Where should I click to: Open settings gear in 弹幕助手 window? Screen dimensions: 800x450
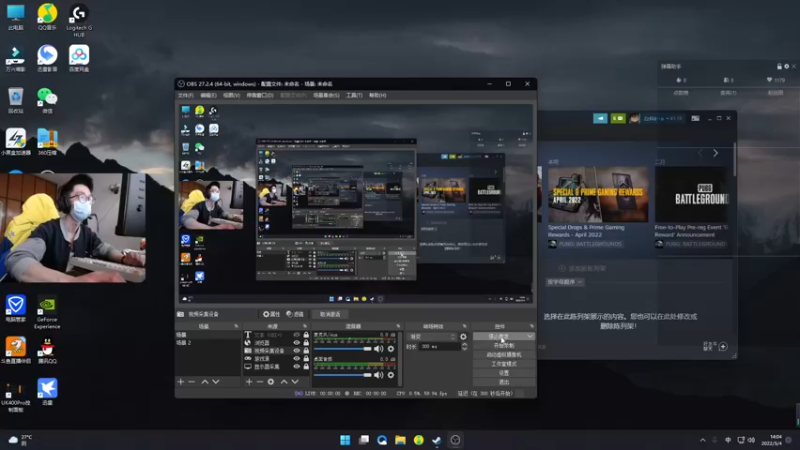click(786, 66)
